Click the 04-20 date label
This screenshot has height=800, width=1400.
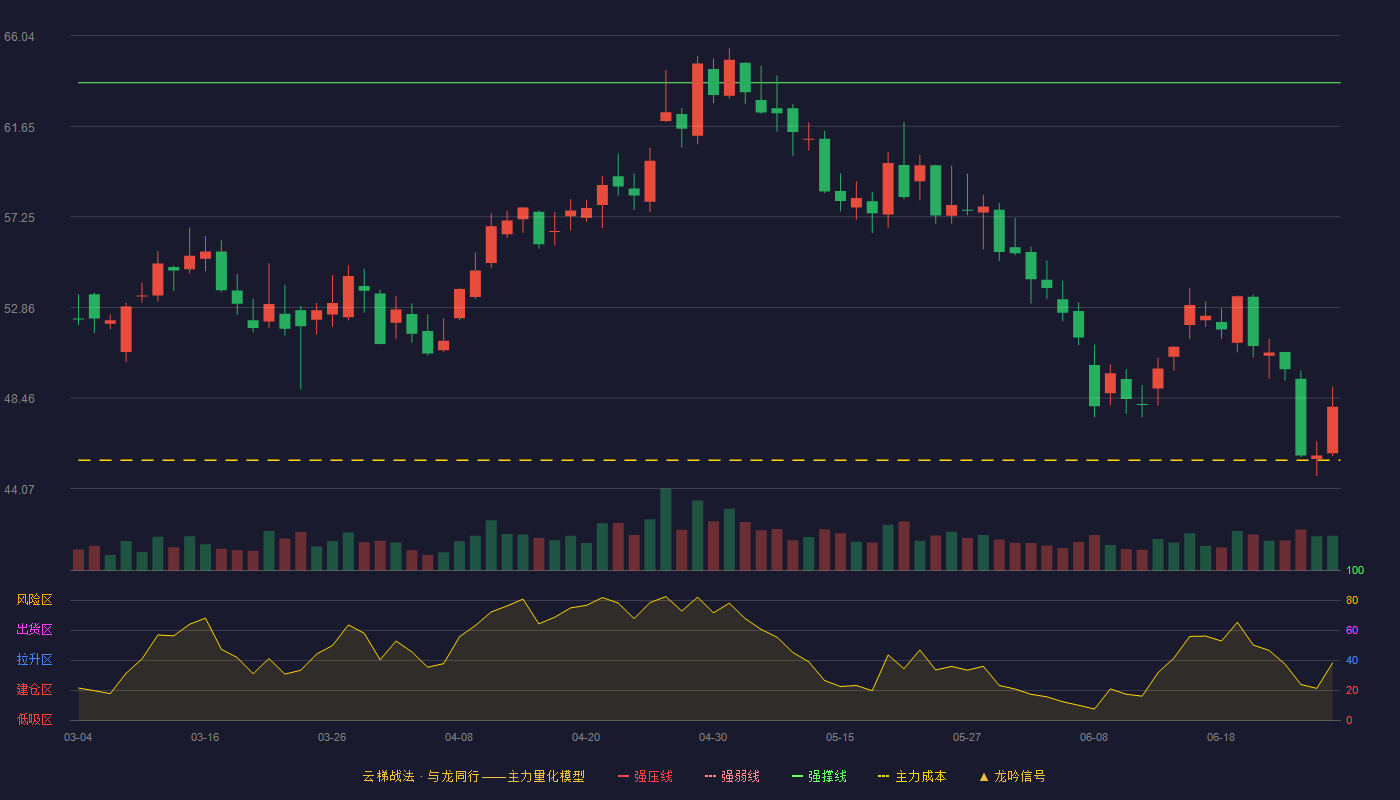586,737
